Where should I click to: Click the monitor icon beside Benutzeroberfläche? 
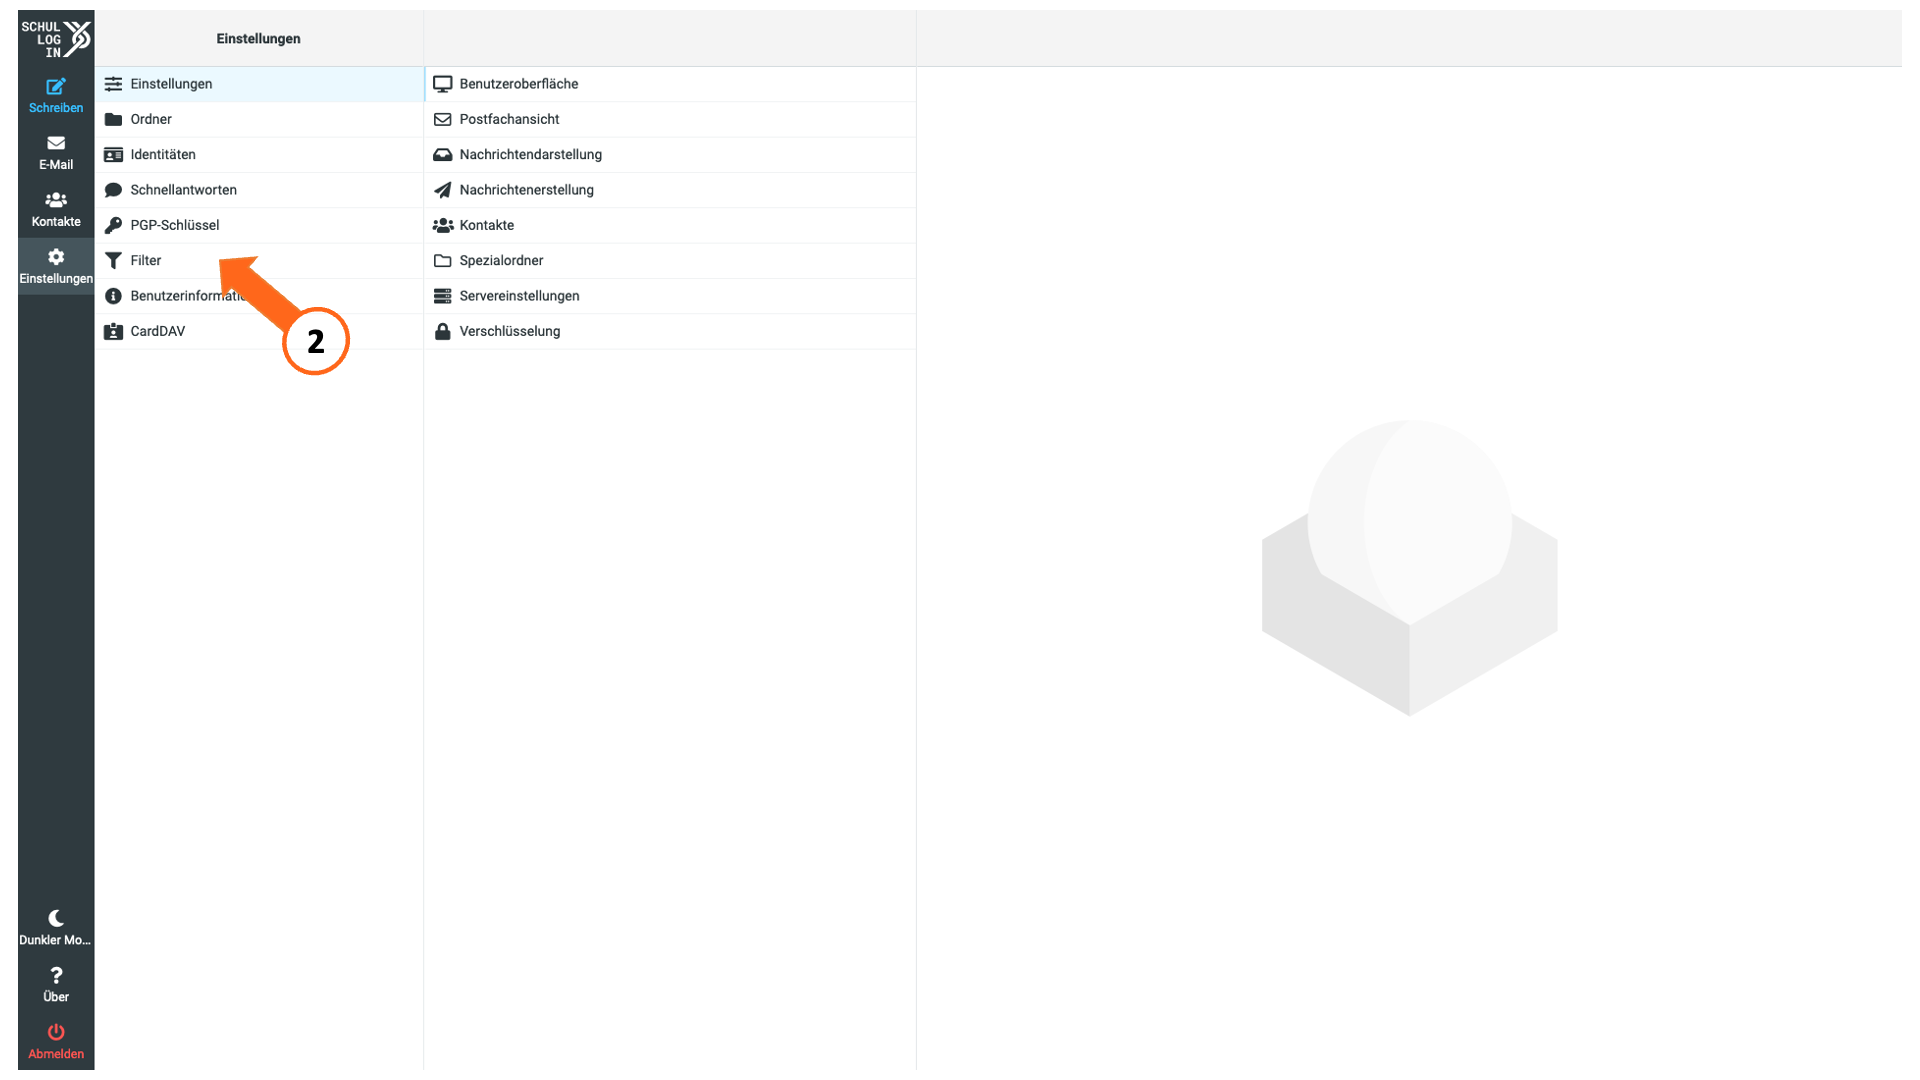click(443, 84)
